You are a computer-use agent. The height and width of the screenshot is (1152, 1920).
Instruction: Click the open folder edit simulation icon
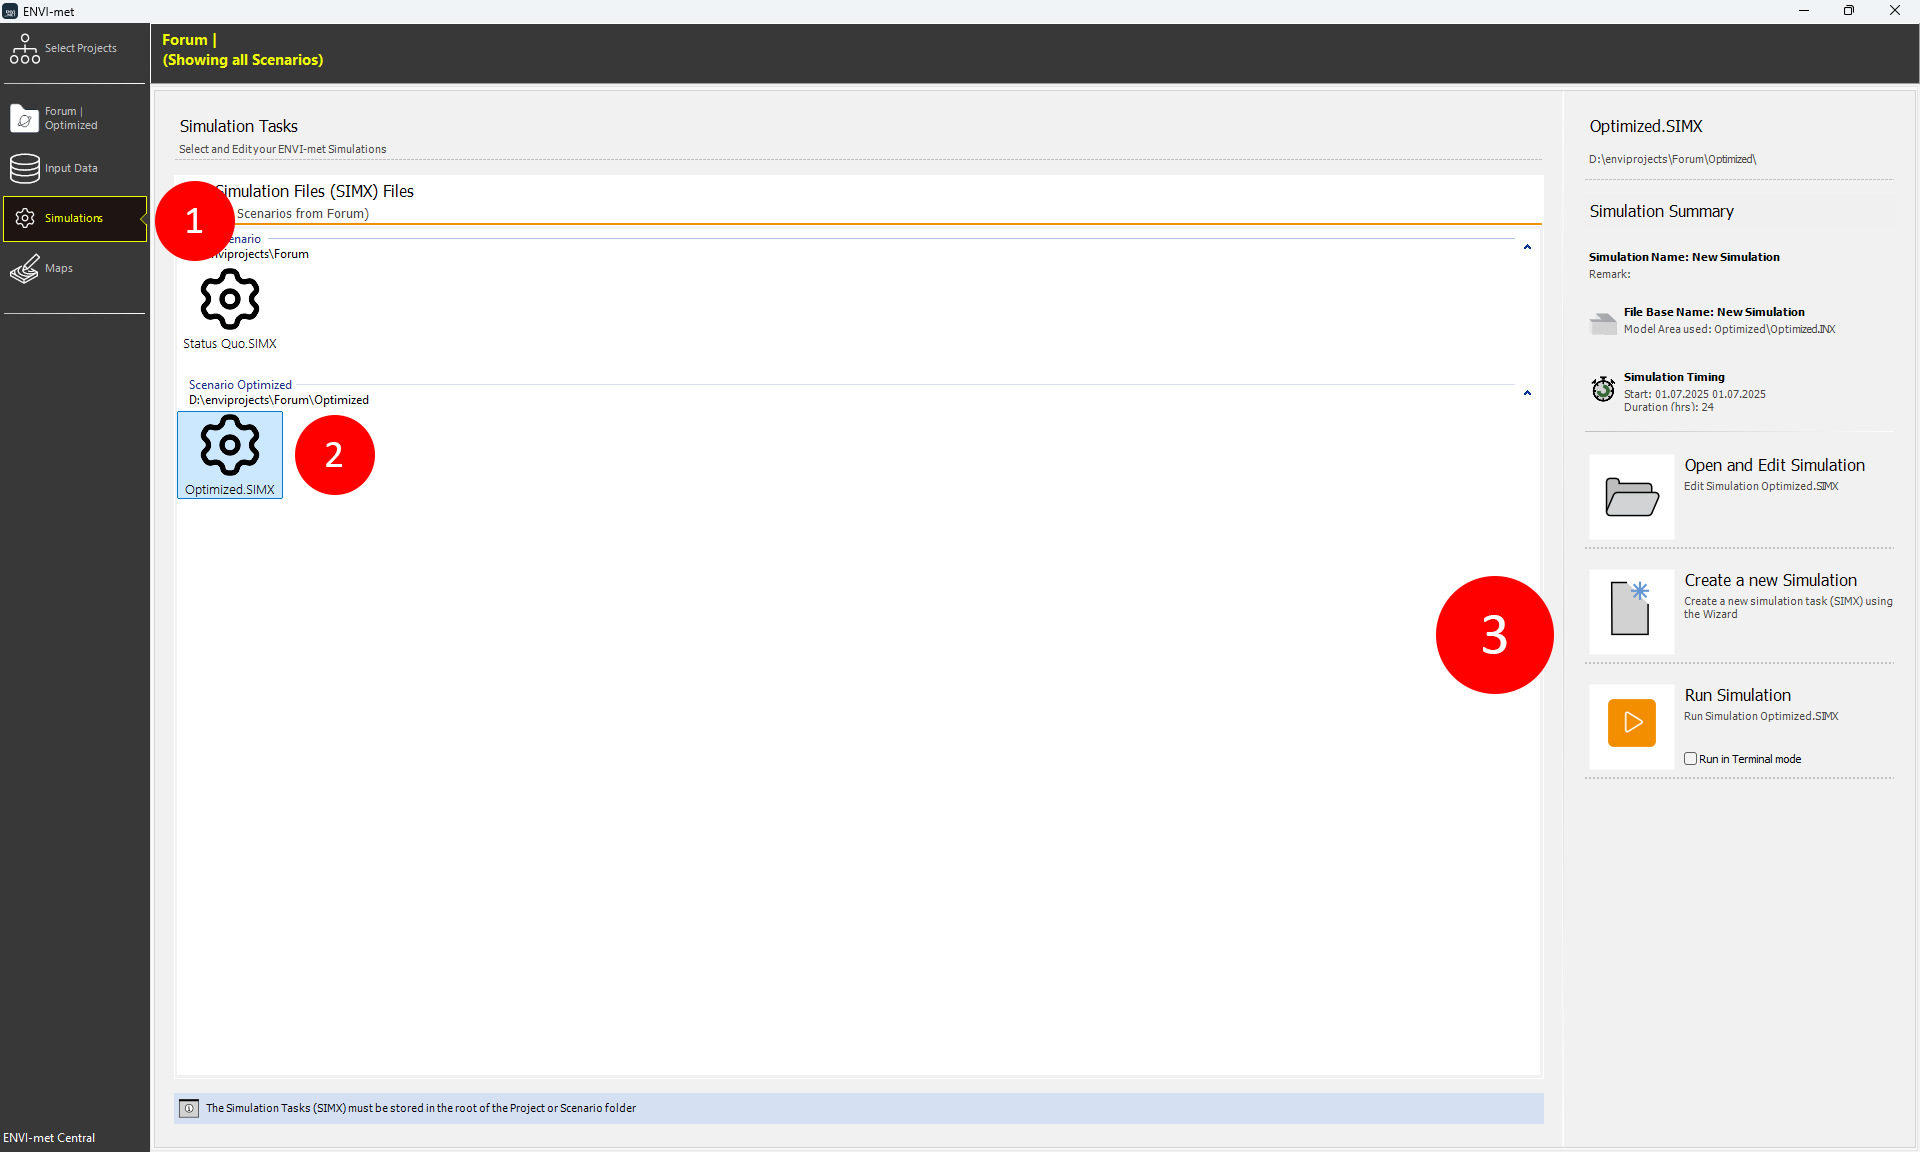[x=1631, y=497]
